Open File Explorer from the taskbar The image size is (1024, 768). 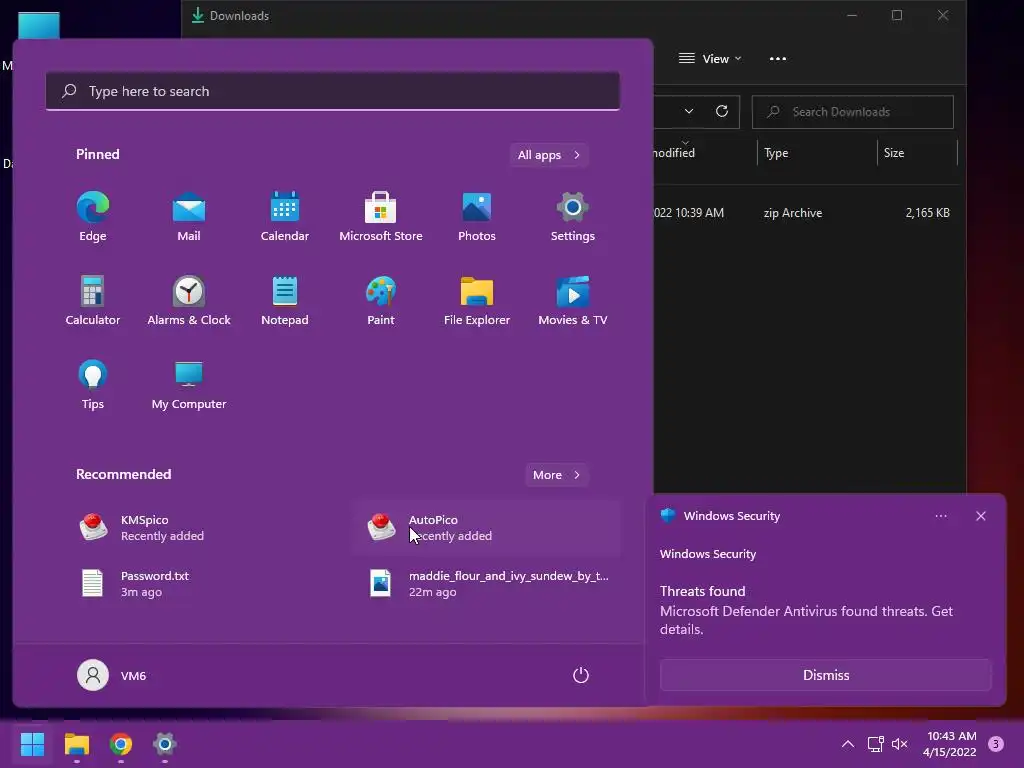point(76,744)
